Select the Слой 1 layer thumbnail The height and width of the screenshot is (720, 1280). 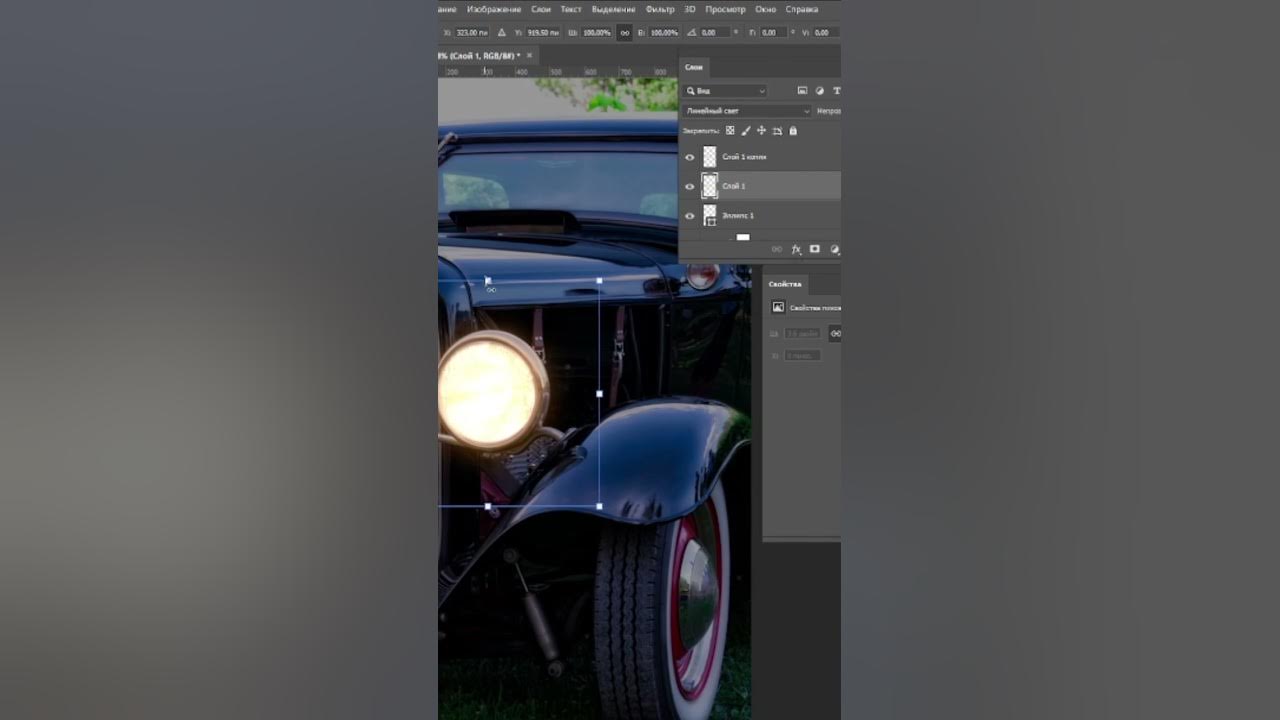710,186
